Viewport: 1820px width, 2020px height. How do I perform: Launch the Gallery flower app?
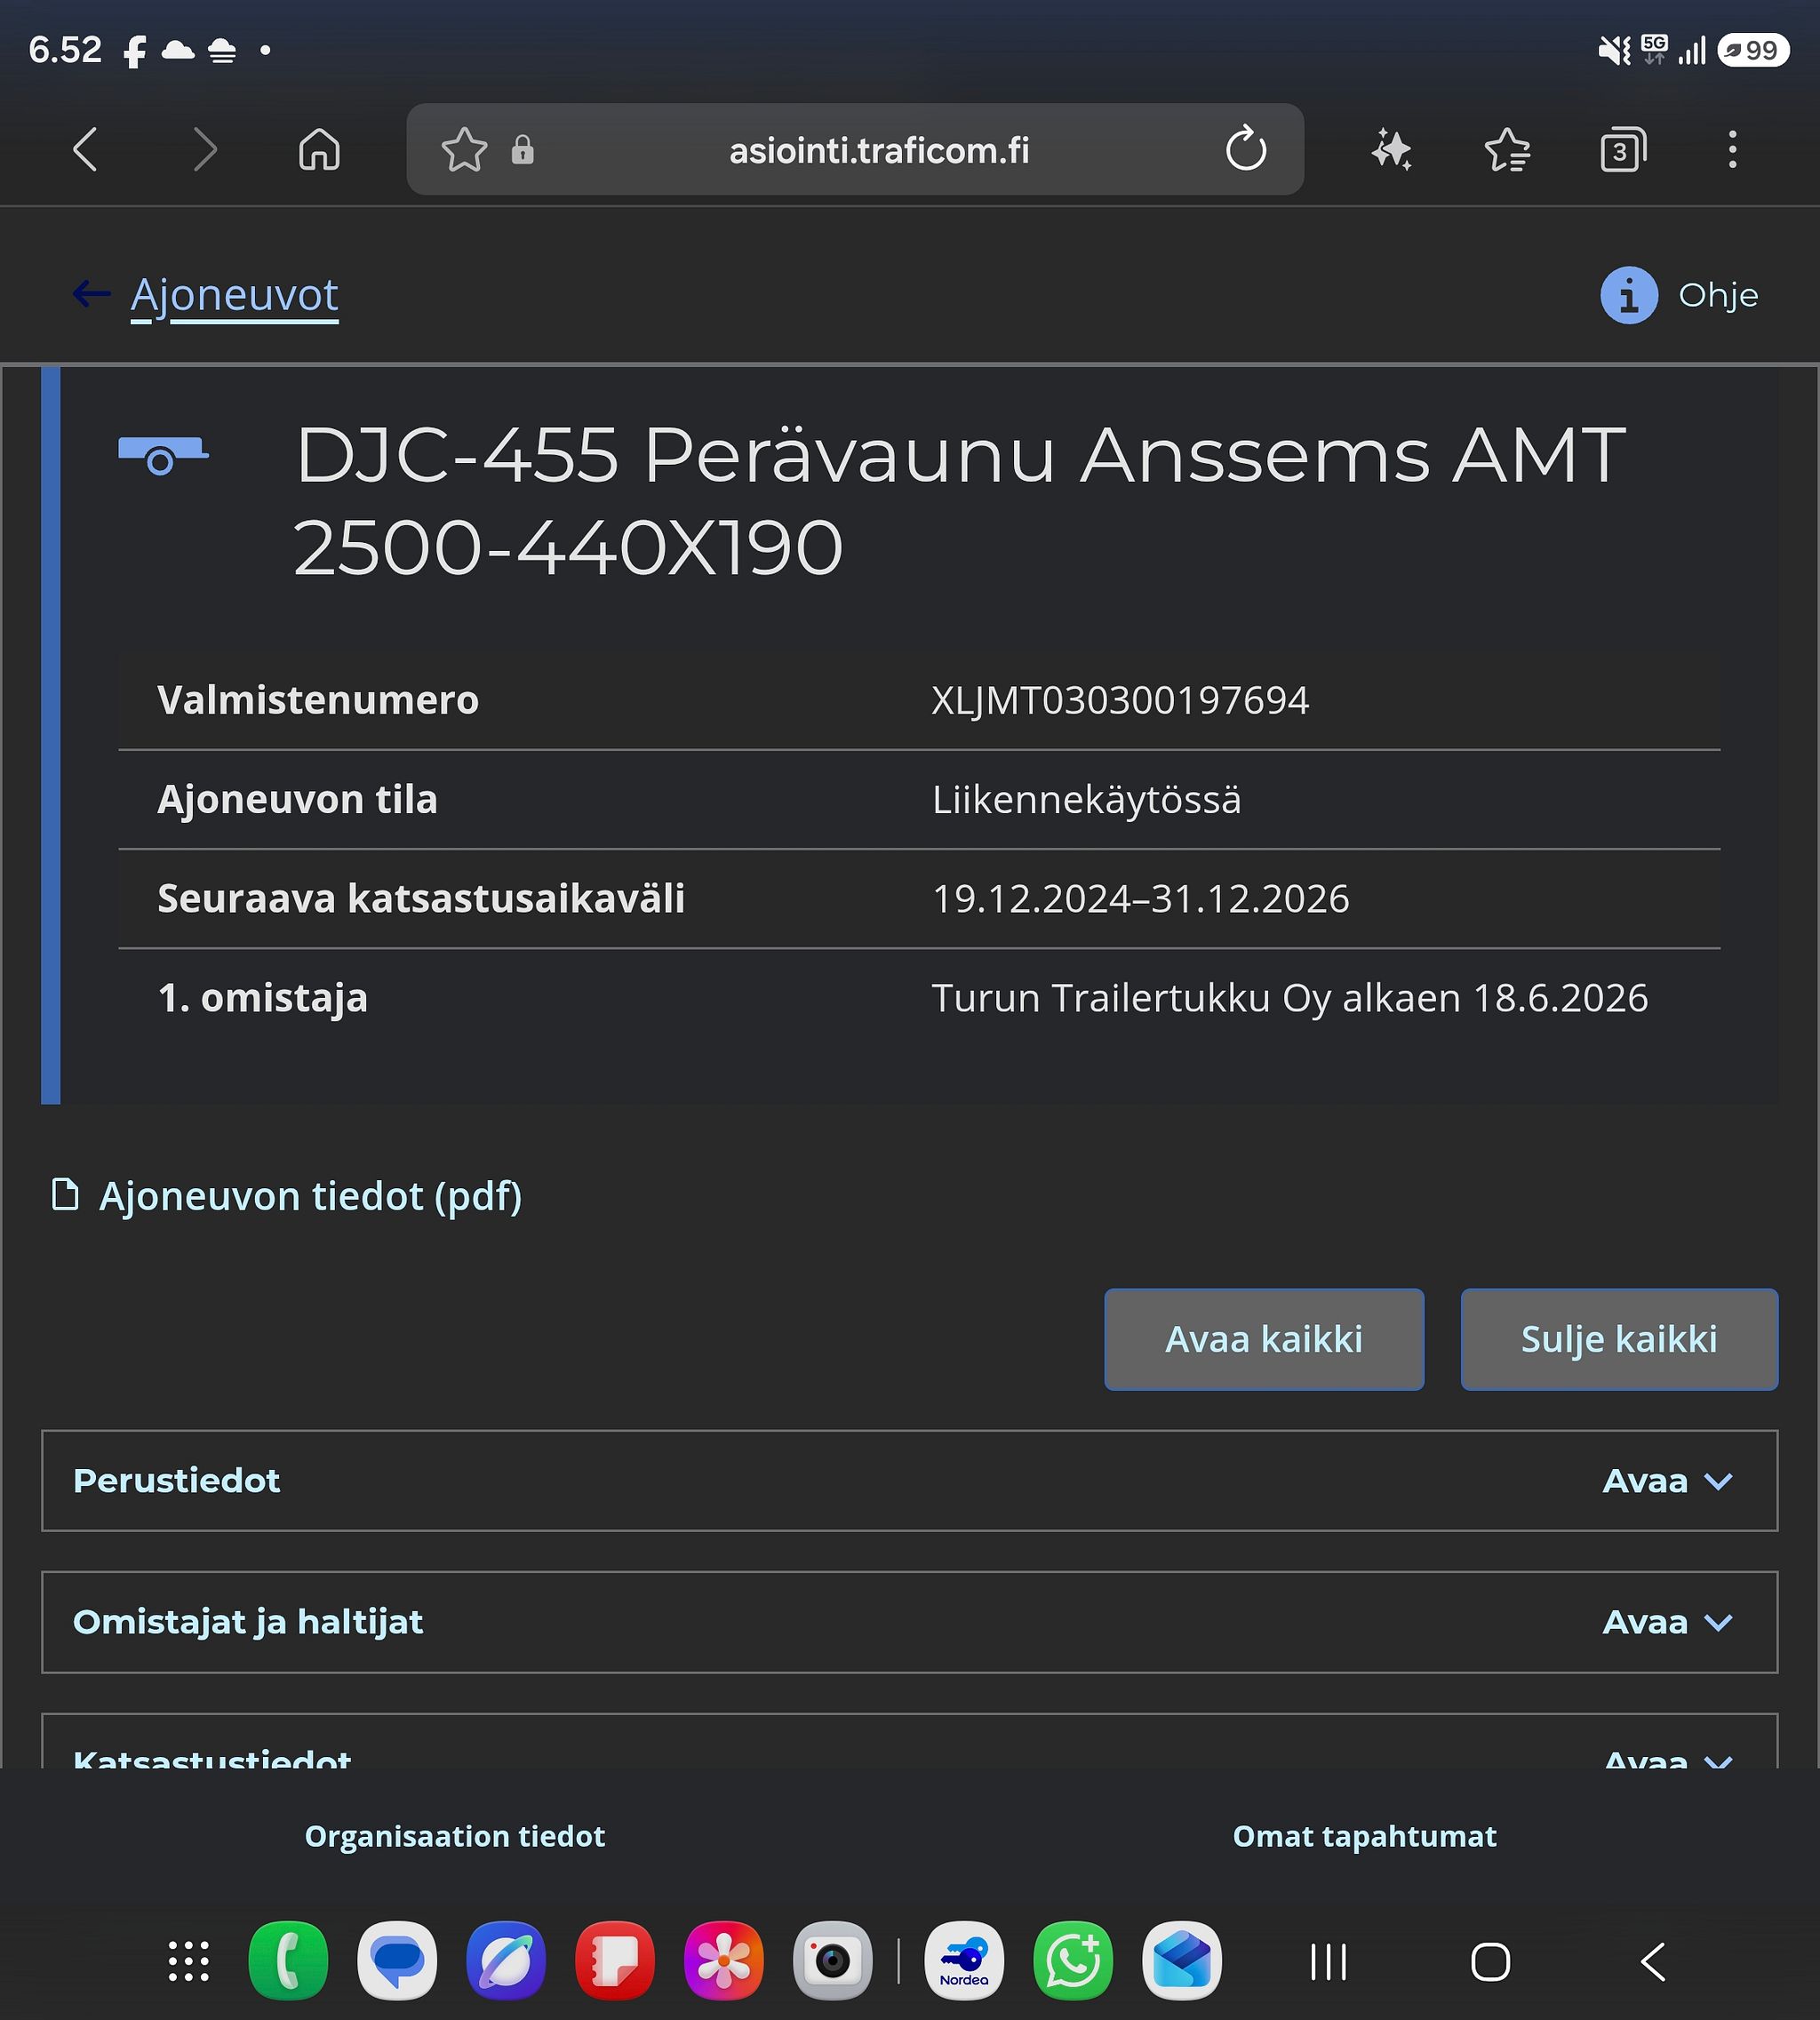[724, 1961]
